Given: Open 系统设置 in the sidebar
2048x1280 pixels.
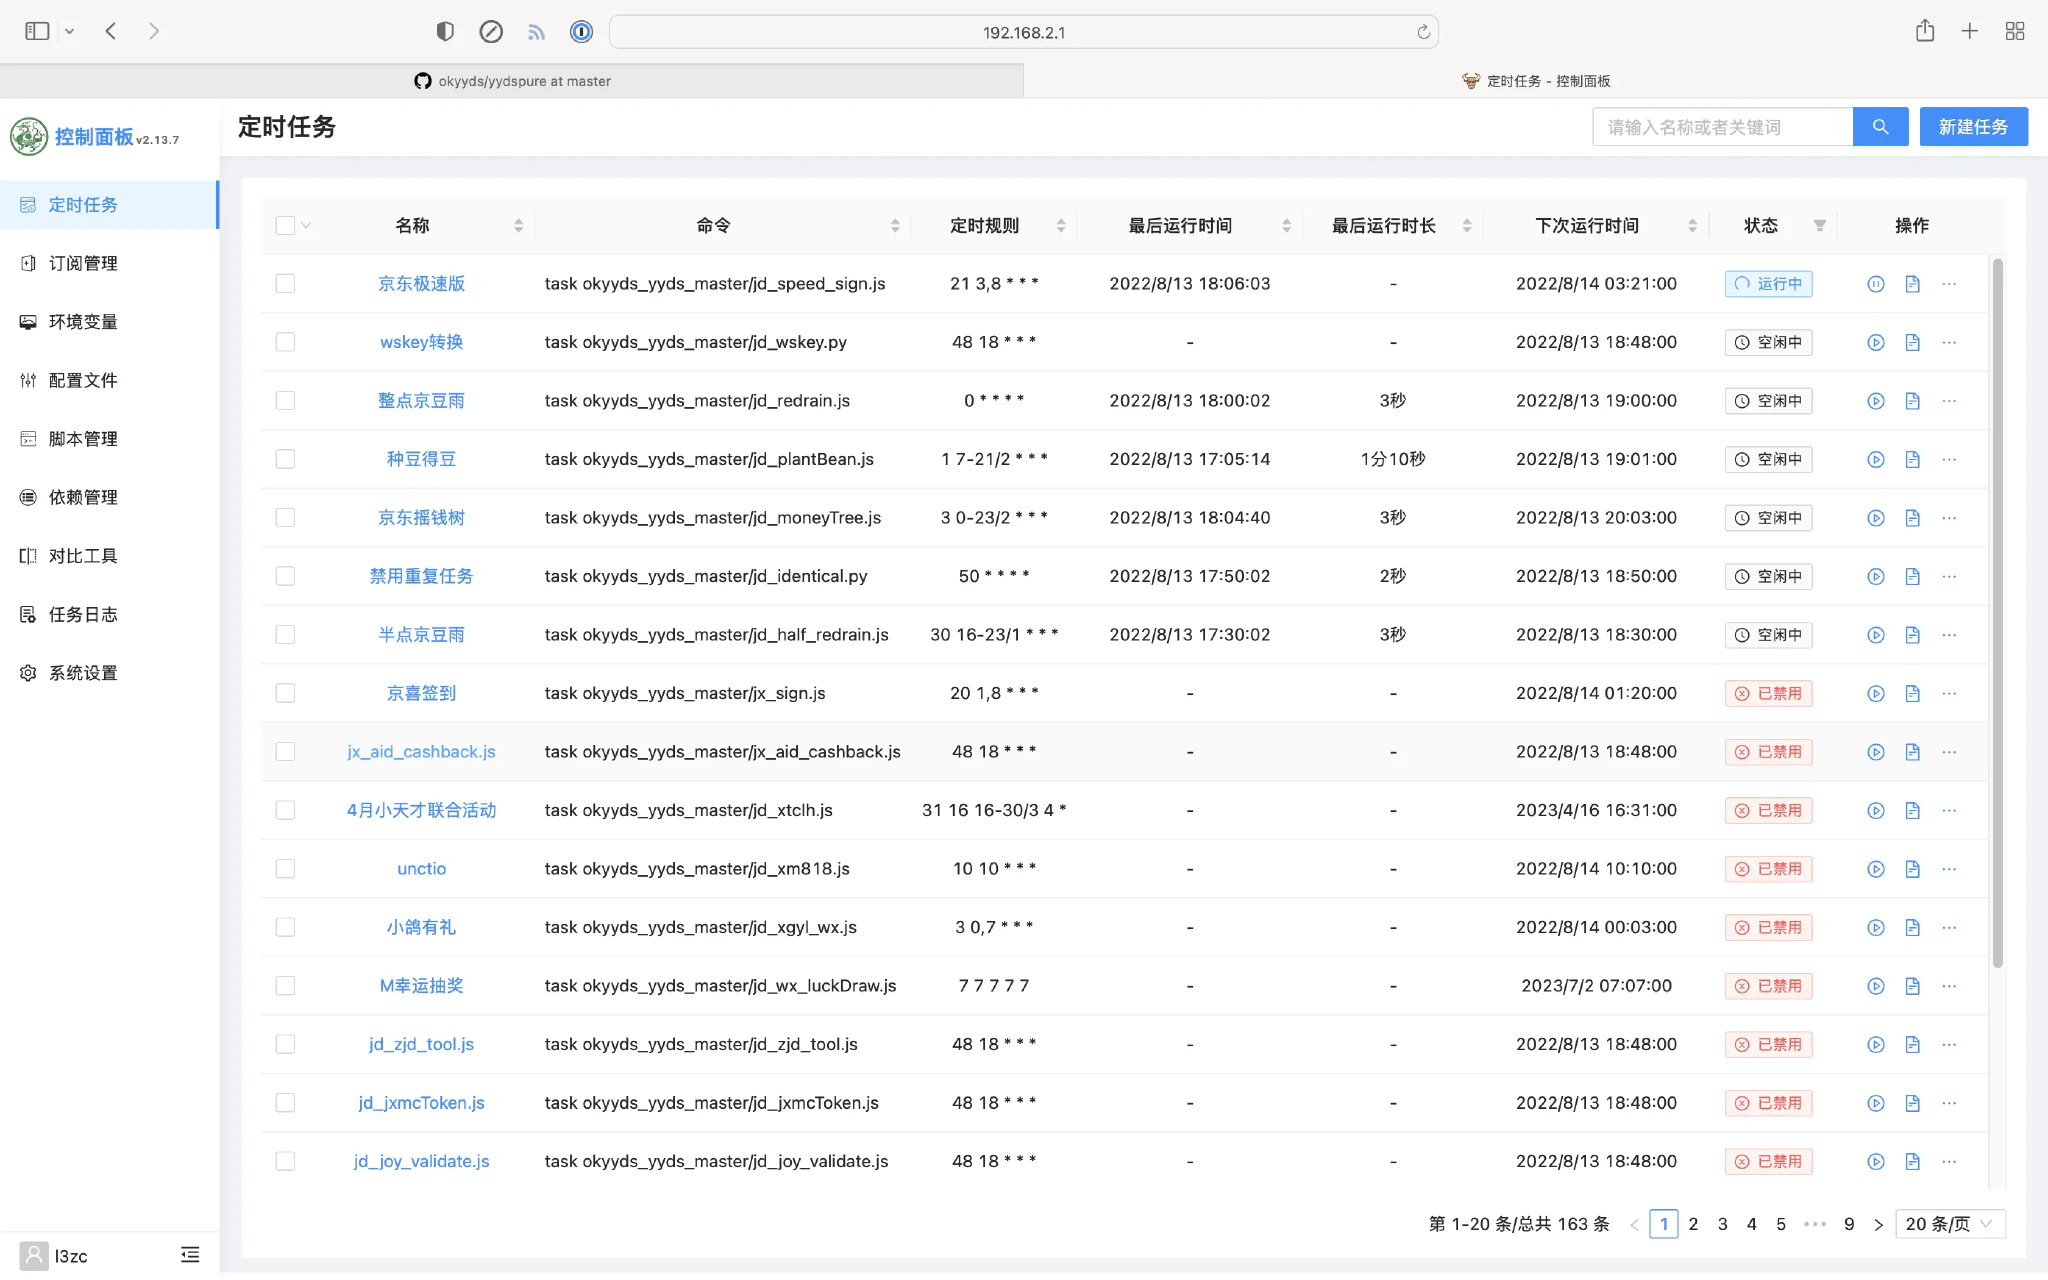Looking at the screenshot, I should (85, 672).
